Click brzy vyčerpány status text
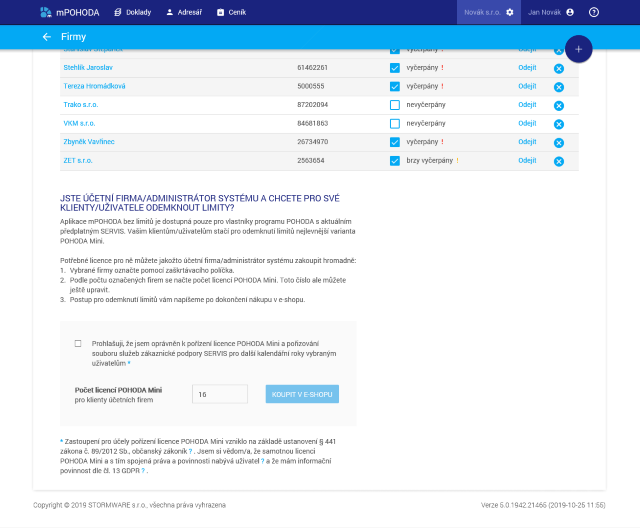The height and width of the screenshot is (528, 640). coord(429,160)
